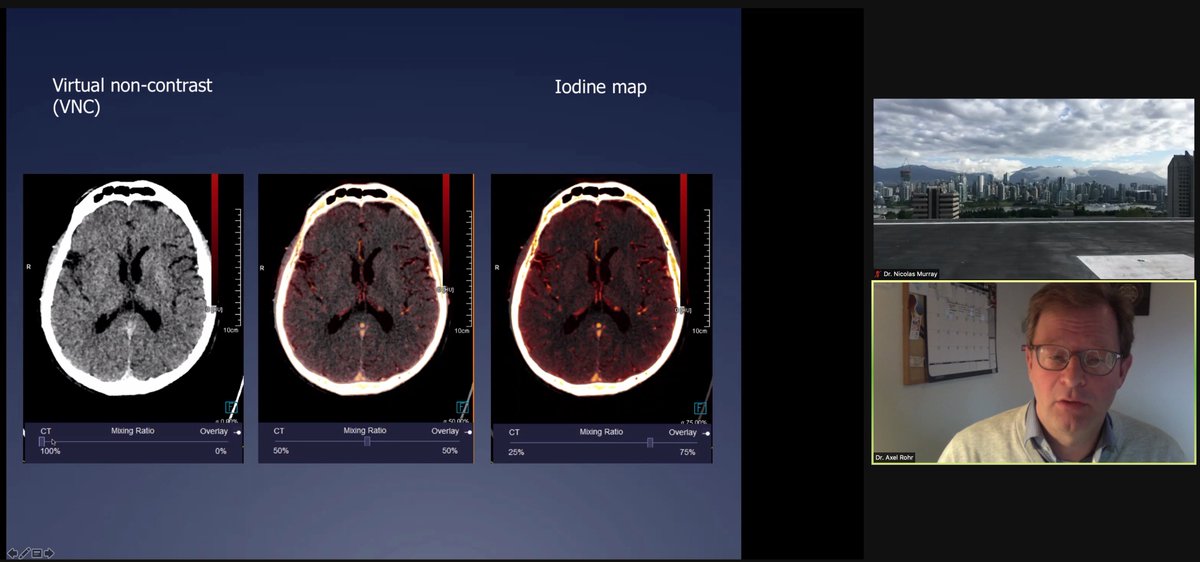Click orientation box icon on middle overlay image
Image resolution: width=1200 pixels, height=562 pixels.
pyautogui.click(x=462, y=407)
